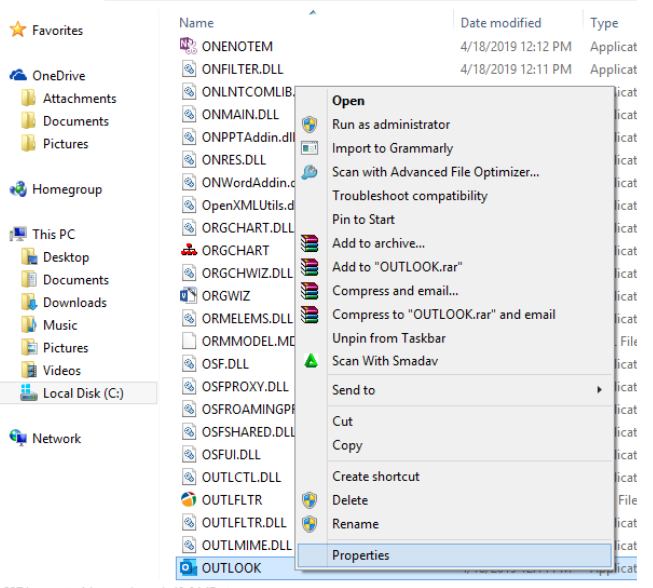The image size is (653, 588).
Task: Click the Videos folder icon in sidebar
Action: [x=29, y=370]
